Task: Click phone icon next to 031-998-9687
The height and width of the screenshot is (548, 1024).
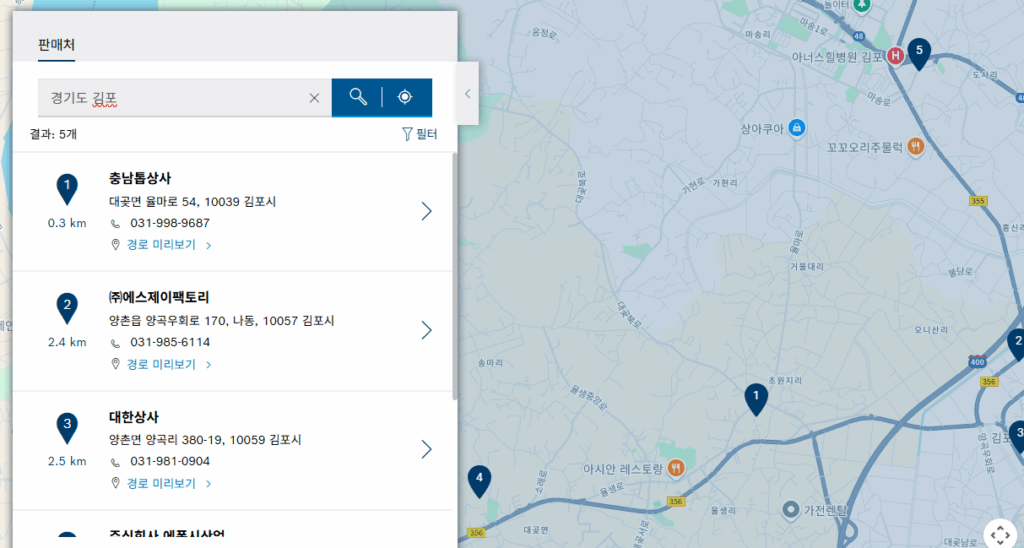Action: click(115, 224)
